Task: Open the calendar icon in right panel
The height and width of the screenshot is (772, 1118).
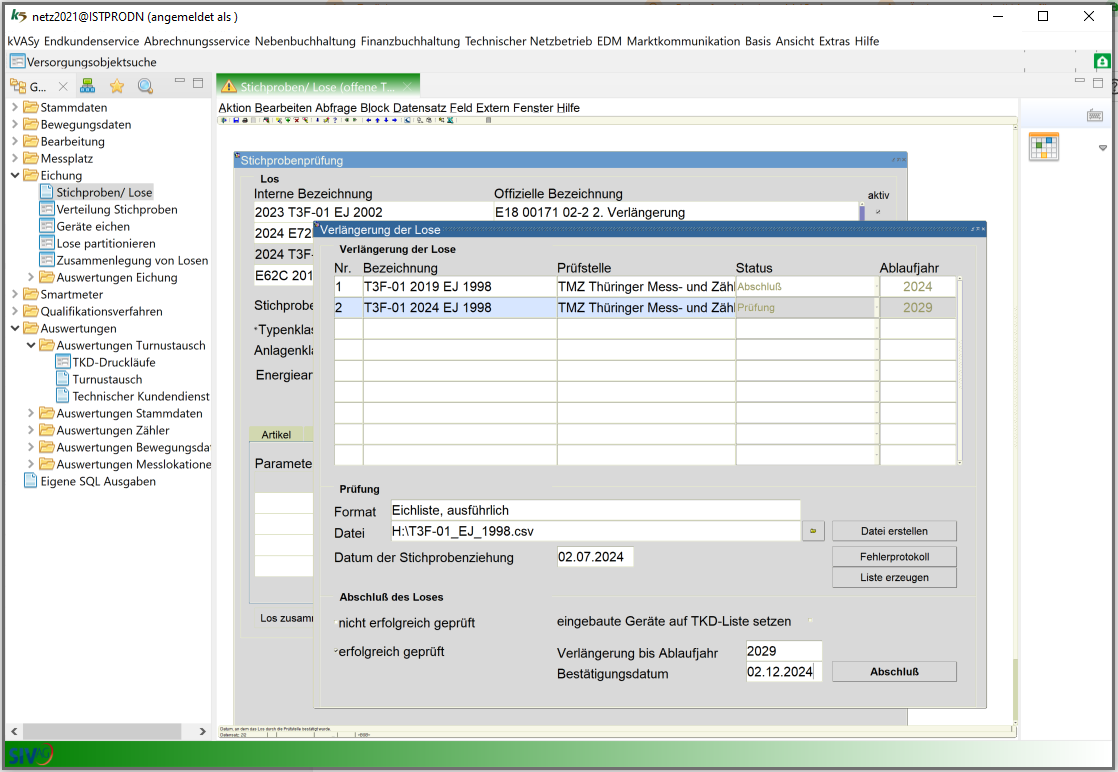Action: 1044,147
